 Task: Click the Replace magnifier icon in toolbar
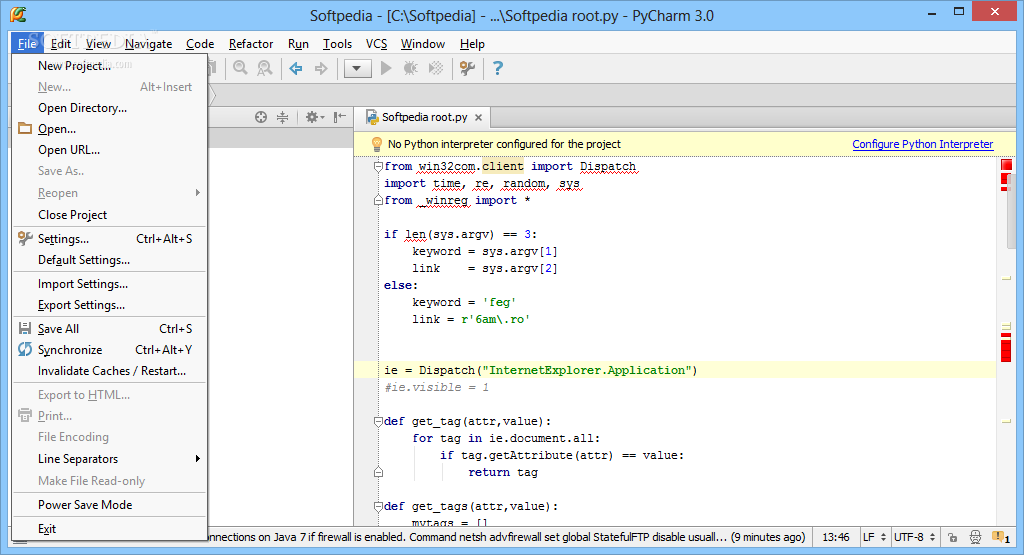pyautogui.click(x=264, y=68)
